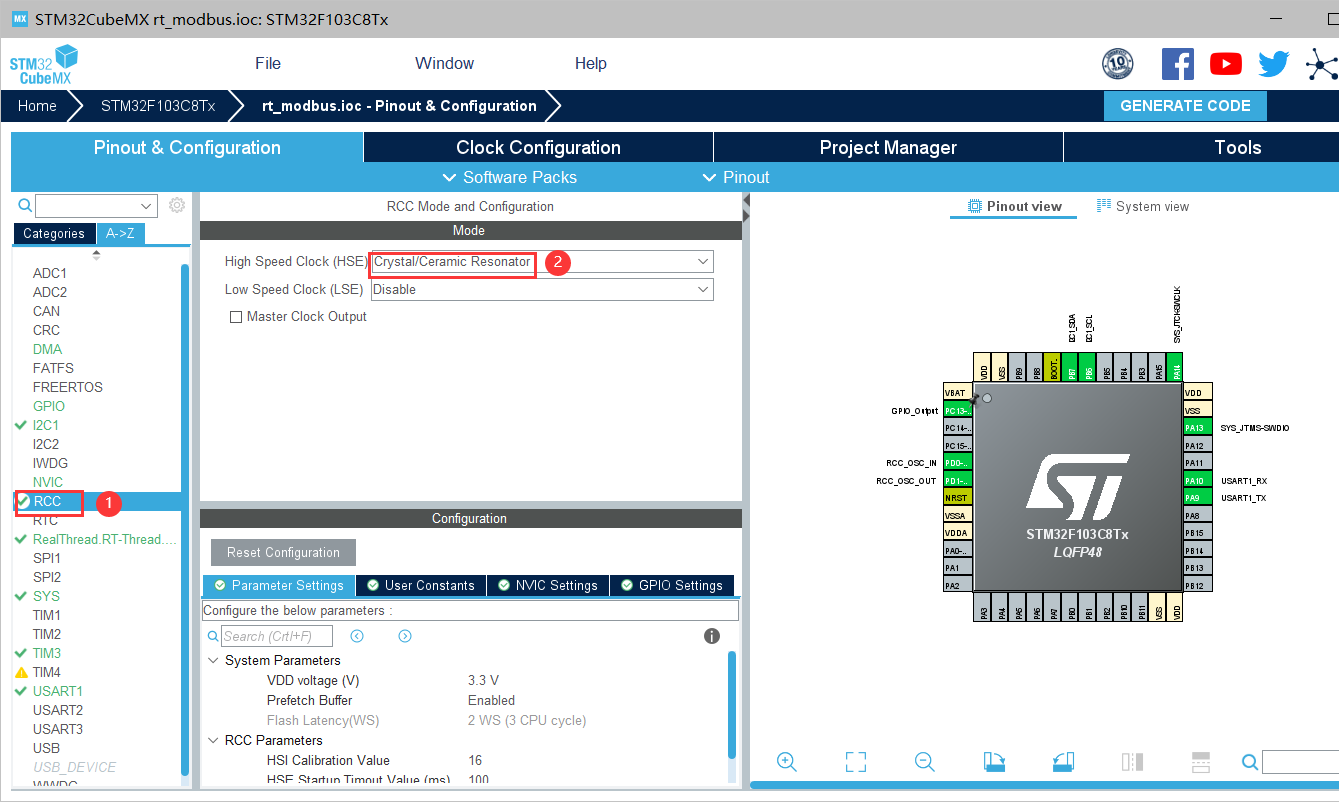Viewport: 1339px width, 802px height.
Task: Click the 10-year anniversary badge icon
Action: [x=1117, y=64]
